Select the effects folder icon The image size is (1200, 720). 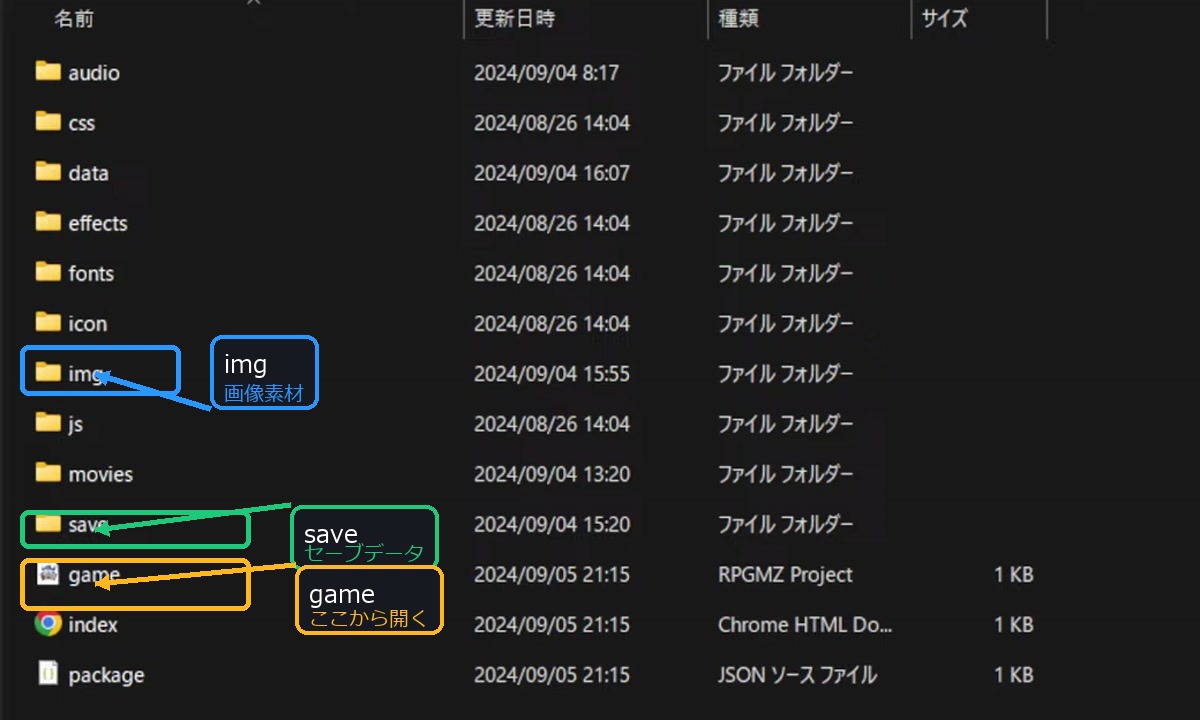48,221
